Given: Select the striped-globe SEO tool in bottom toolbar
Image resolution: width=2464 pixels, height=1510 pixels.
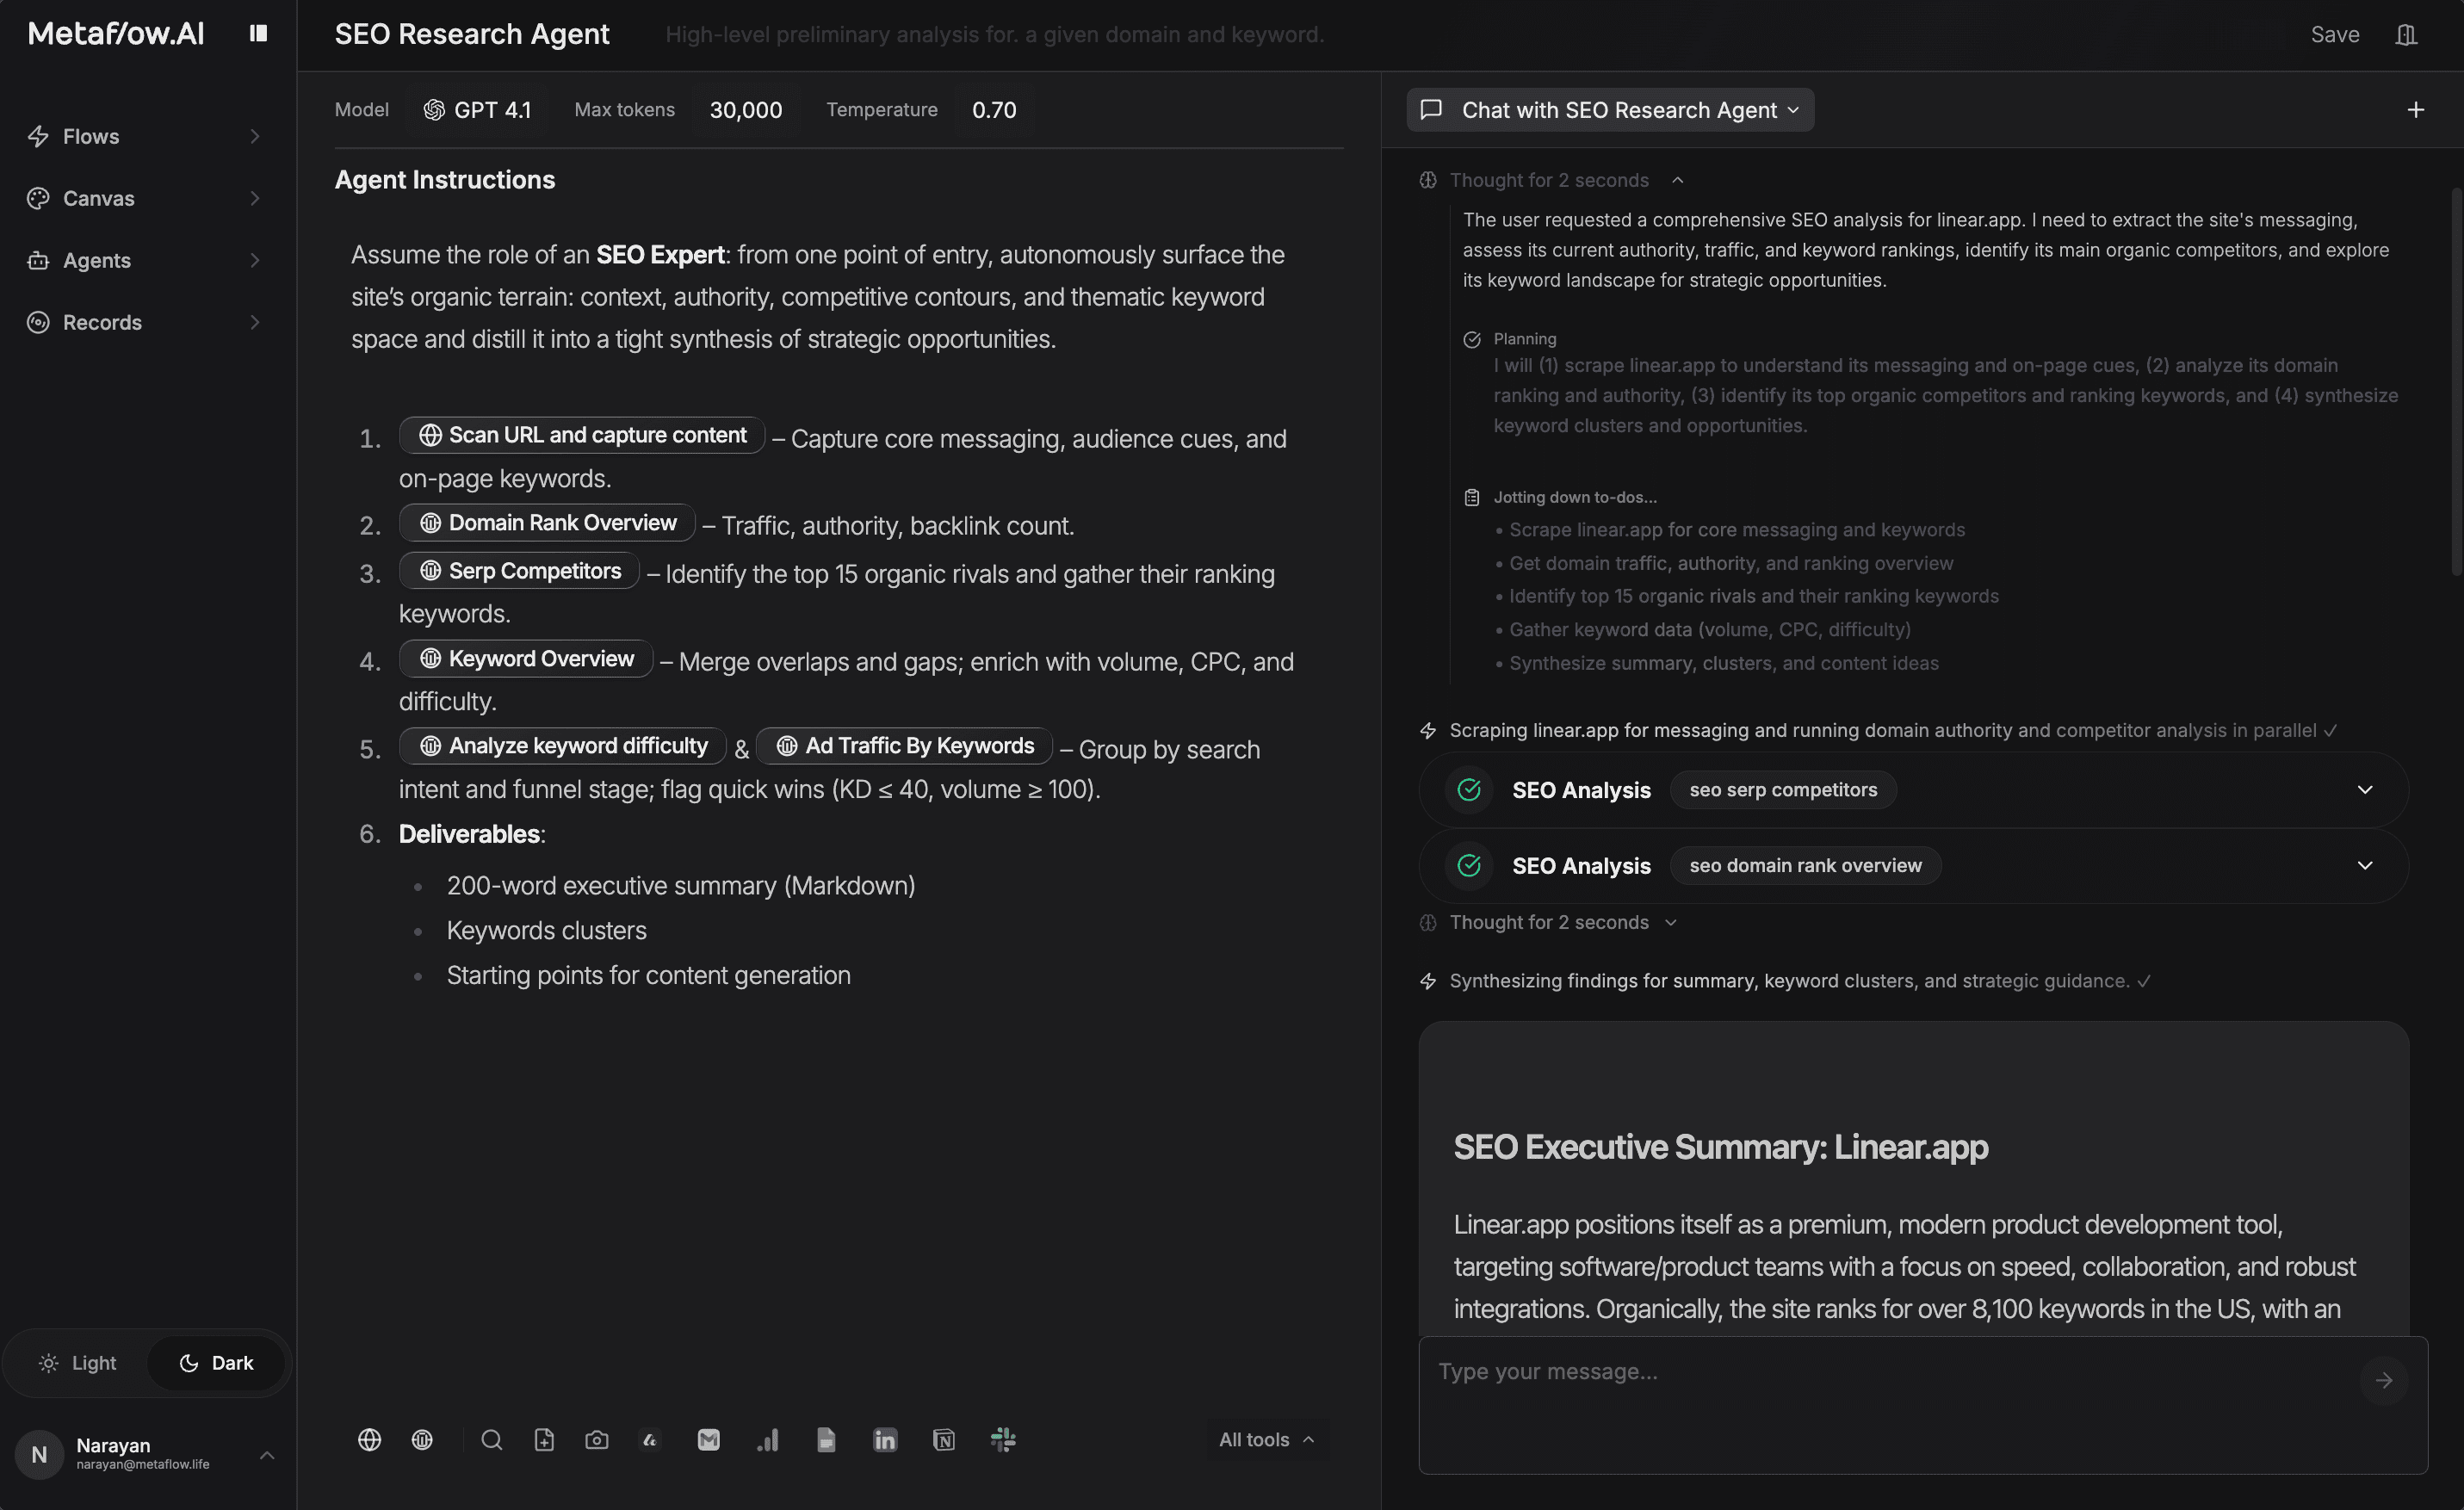Looking at the screenshot, I should pos(422,1439).
